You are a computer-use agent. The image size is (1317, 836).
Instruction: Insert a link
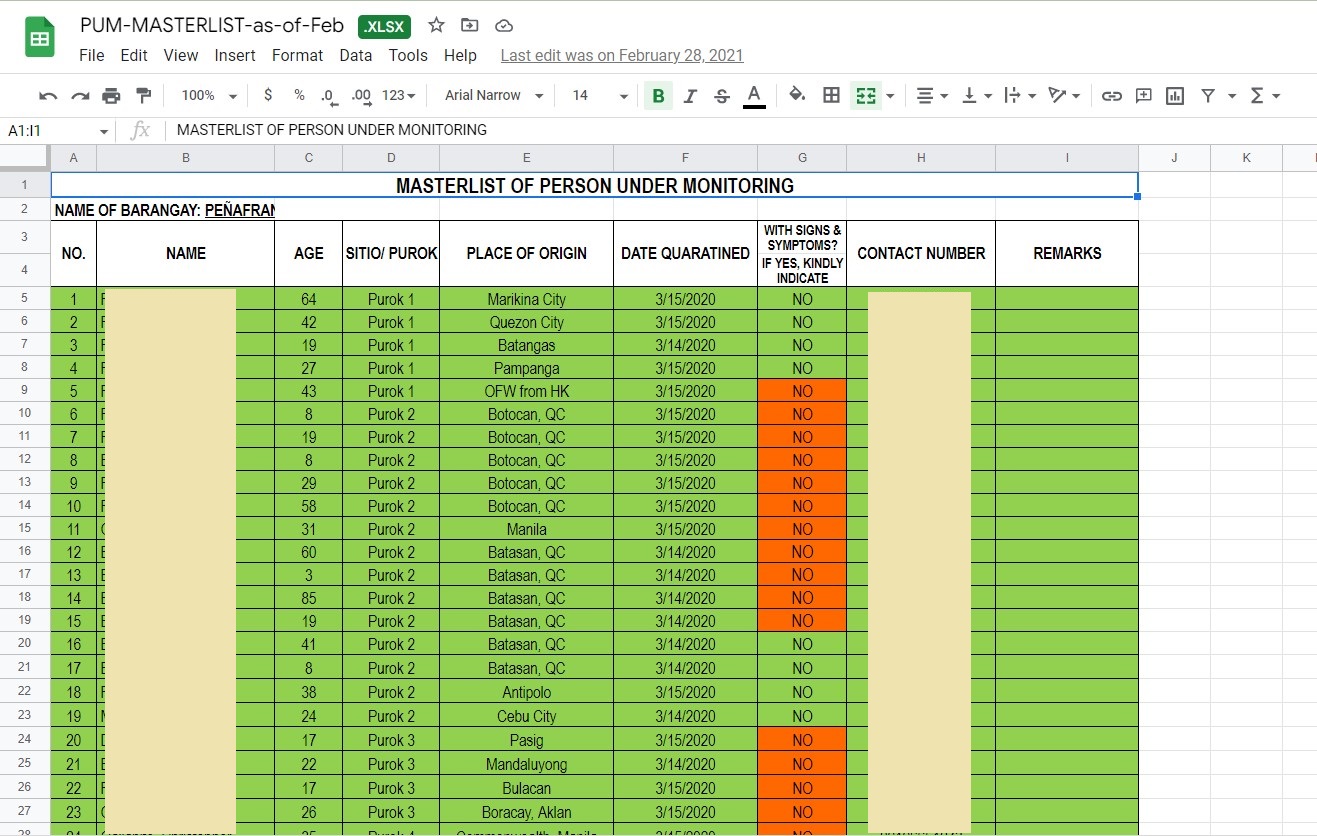(1111, 96)
